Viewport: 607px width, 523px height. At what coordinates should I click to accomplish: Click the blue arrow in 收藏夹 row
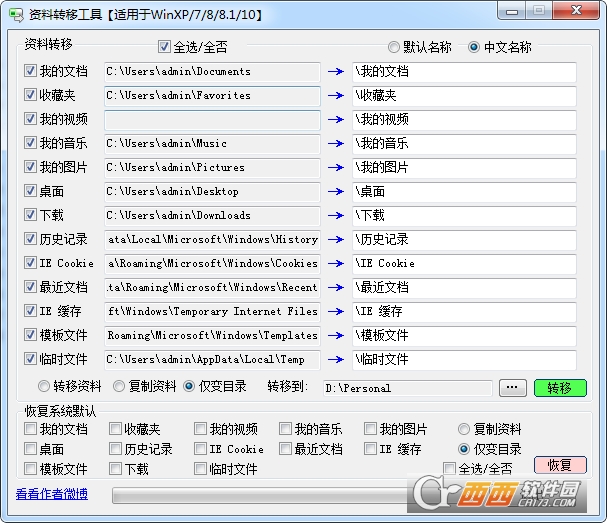point(335,96)
